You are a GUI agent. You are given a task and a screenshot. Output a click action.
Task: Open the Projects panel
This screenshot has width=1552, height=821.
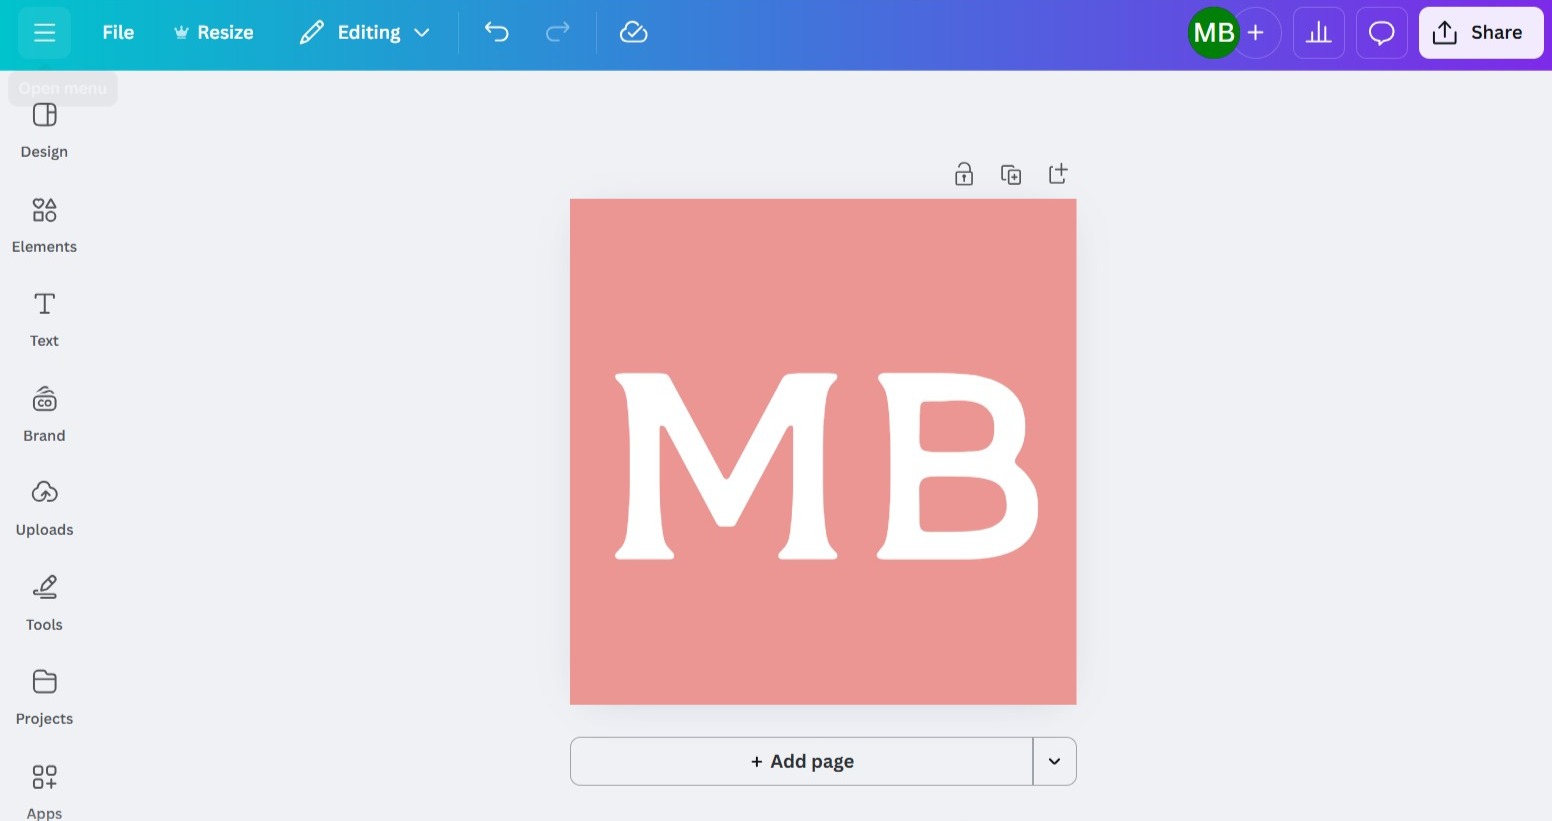coord(44,696)
